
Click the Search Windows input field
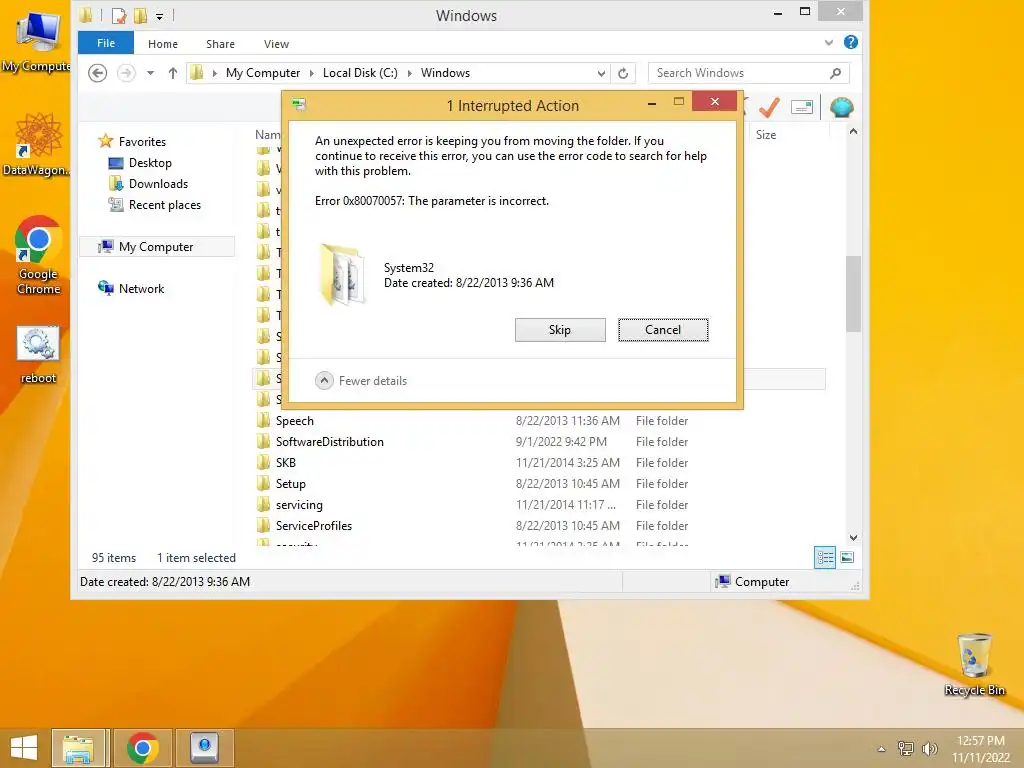pos(738,73)
